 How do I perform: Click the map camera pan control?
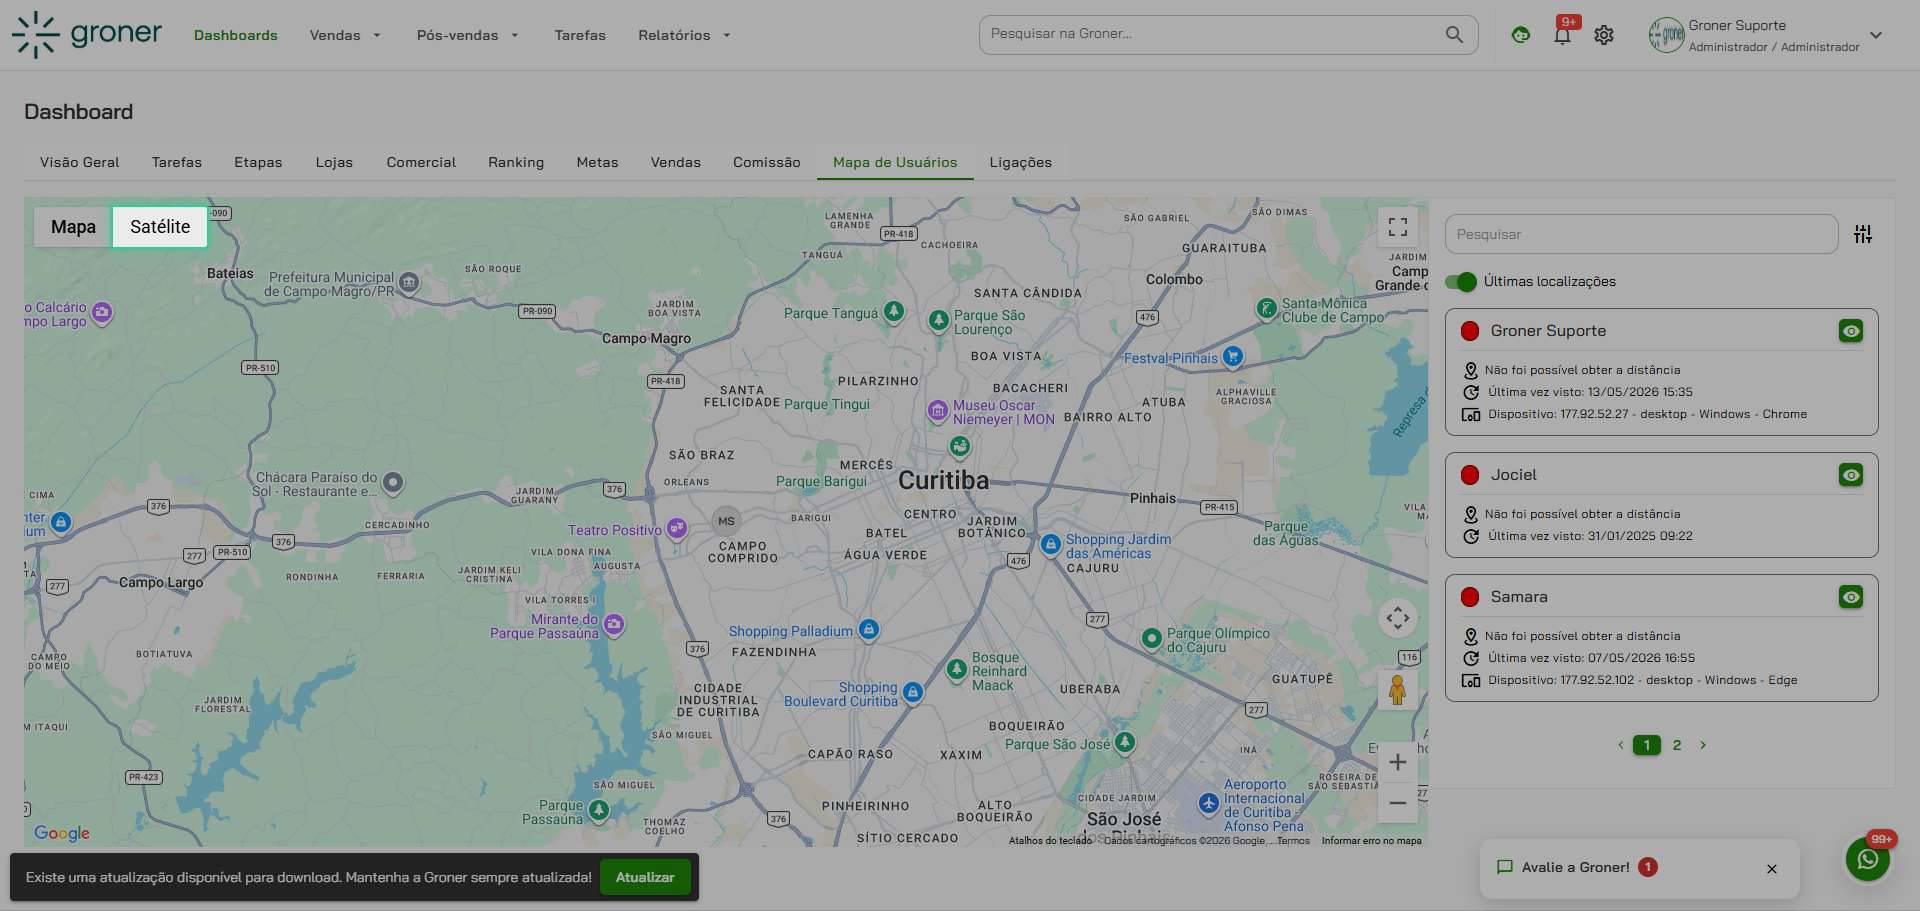[x=1398, y=618]
